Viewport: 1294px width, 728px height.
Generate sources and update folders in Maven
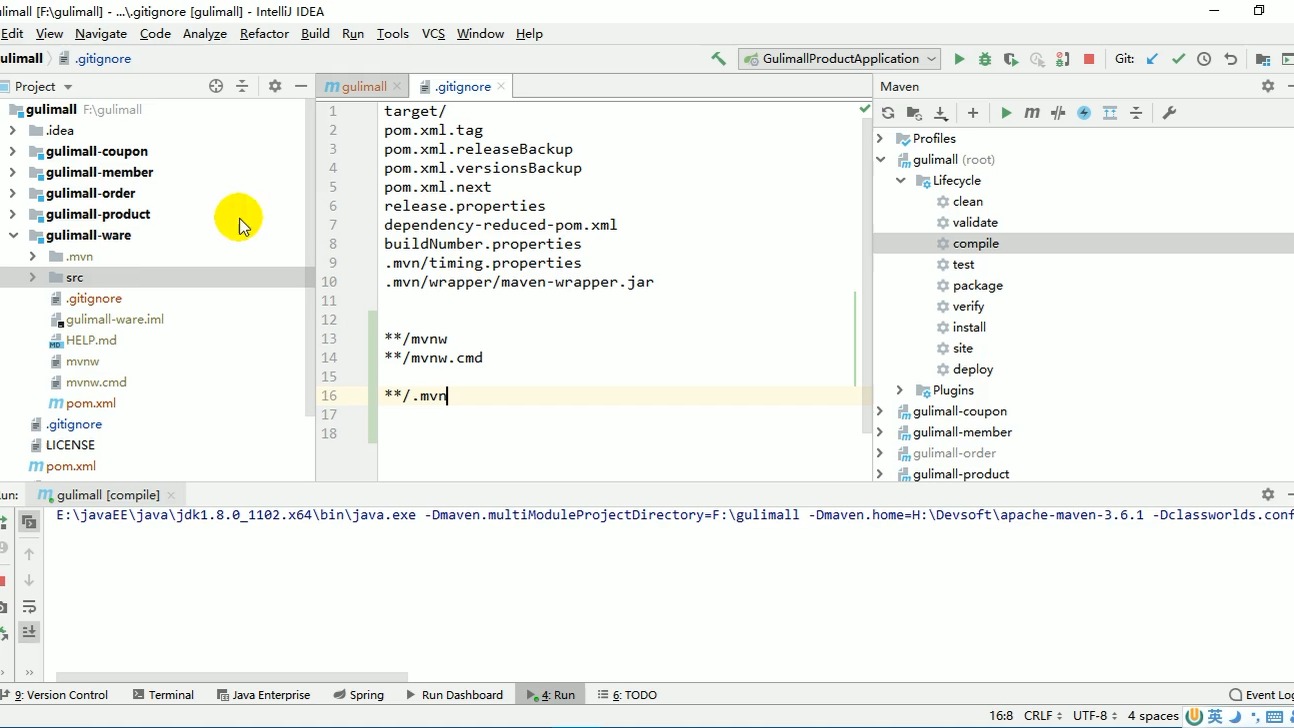point(914,113)
